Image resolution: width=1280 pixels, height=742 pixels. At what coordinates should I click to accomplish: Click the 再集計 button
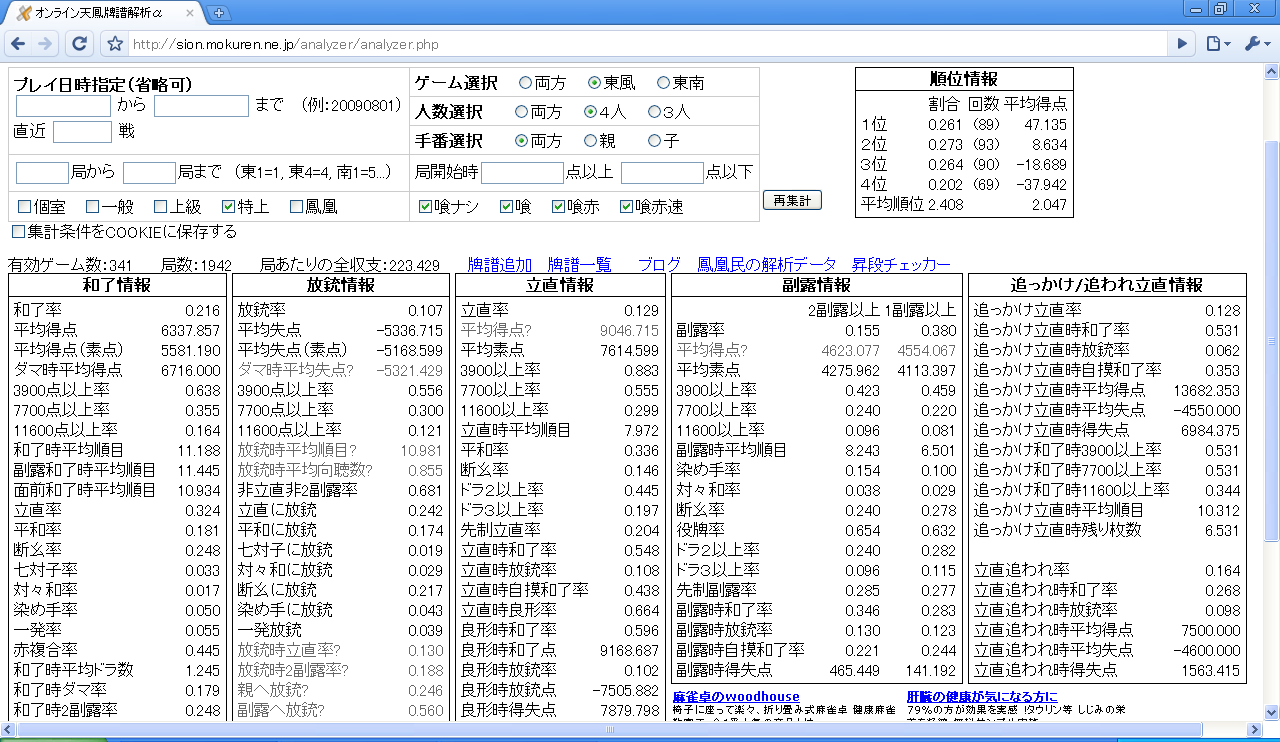click(x=793, y=200)
